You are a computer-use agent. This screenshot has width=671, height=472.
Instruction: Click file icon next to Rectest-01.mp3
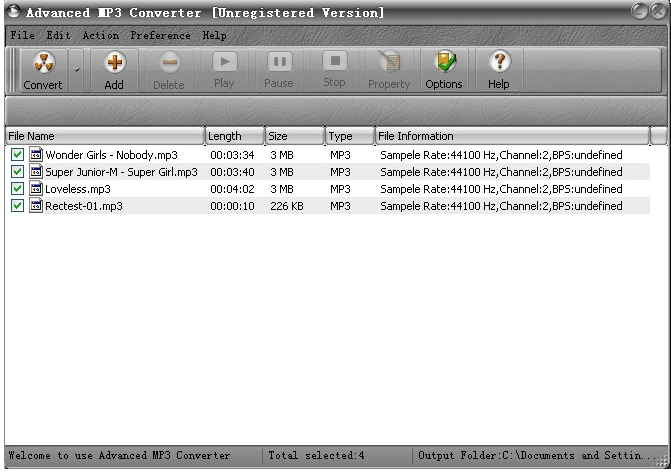(x=36, y=205)
